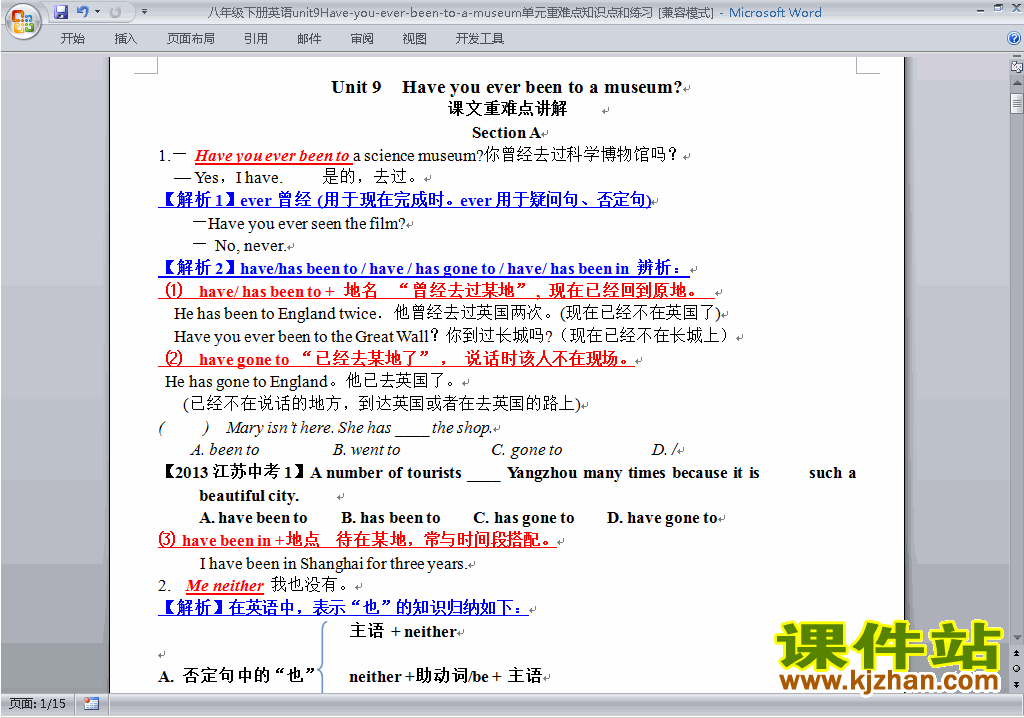Click the red phrase "Have you ever been to"
1024x718 pixels.
pyautogui.click(x=272, y=155)
